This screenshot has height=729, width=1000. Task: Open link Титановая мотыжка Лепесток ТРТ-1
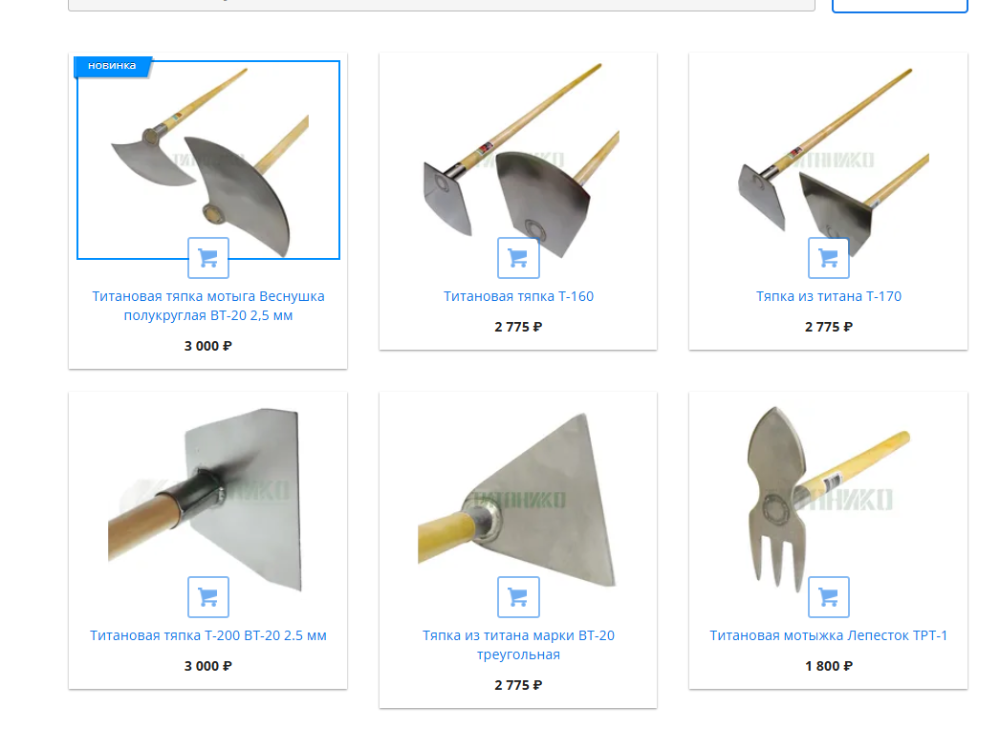828,635
